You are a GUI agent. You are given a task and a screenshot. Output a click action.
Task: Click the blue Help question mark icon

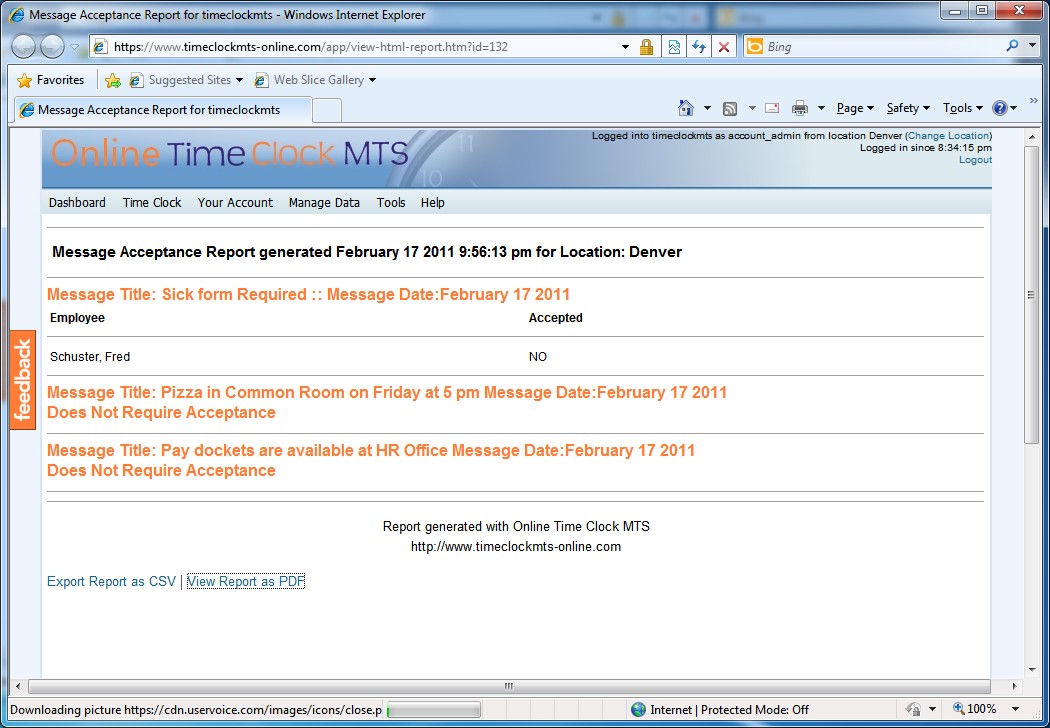click(x=1000, y=108)
